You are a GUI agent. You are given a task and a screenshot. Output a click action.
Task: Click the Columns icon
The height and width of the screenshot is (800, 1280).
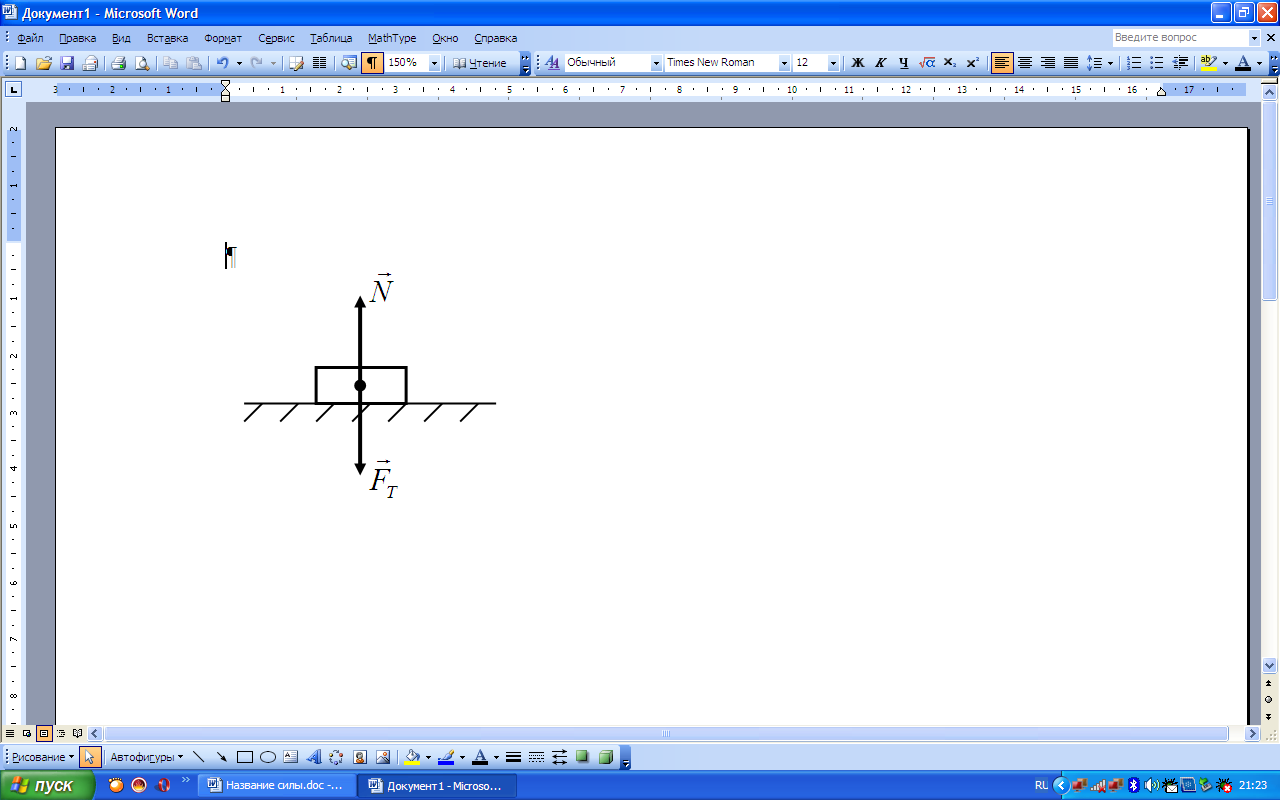pyautogui.click(x=320, y=63)
